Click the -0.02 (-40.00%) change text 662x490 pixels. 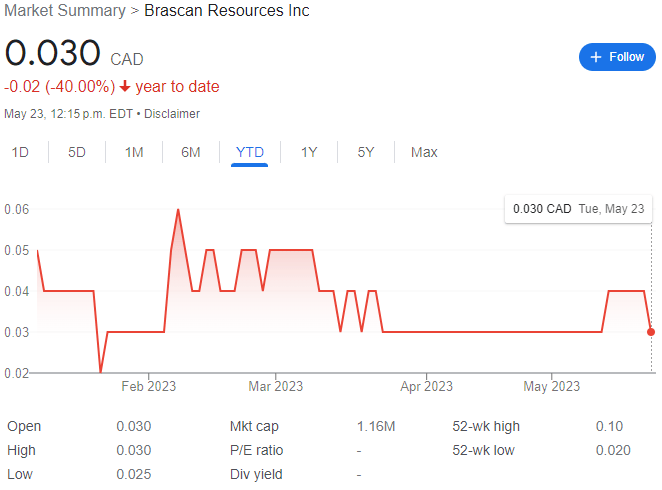click(60, 87)
